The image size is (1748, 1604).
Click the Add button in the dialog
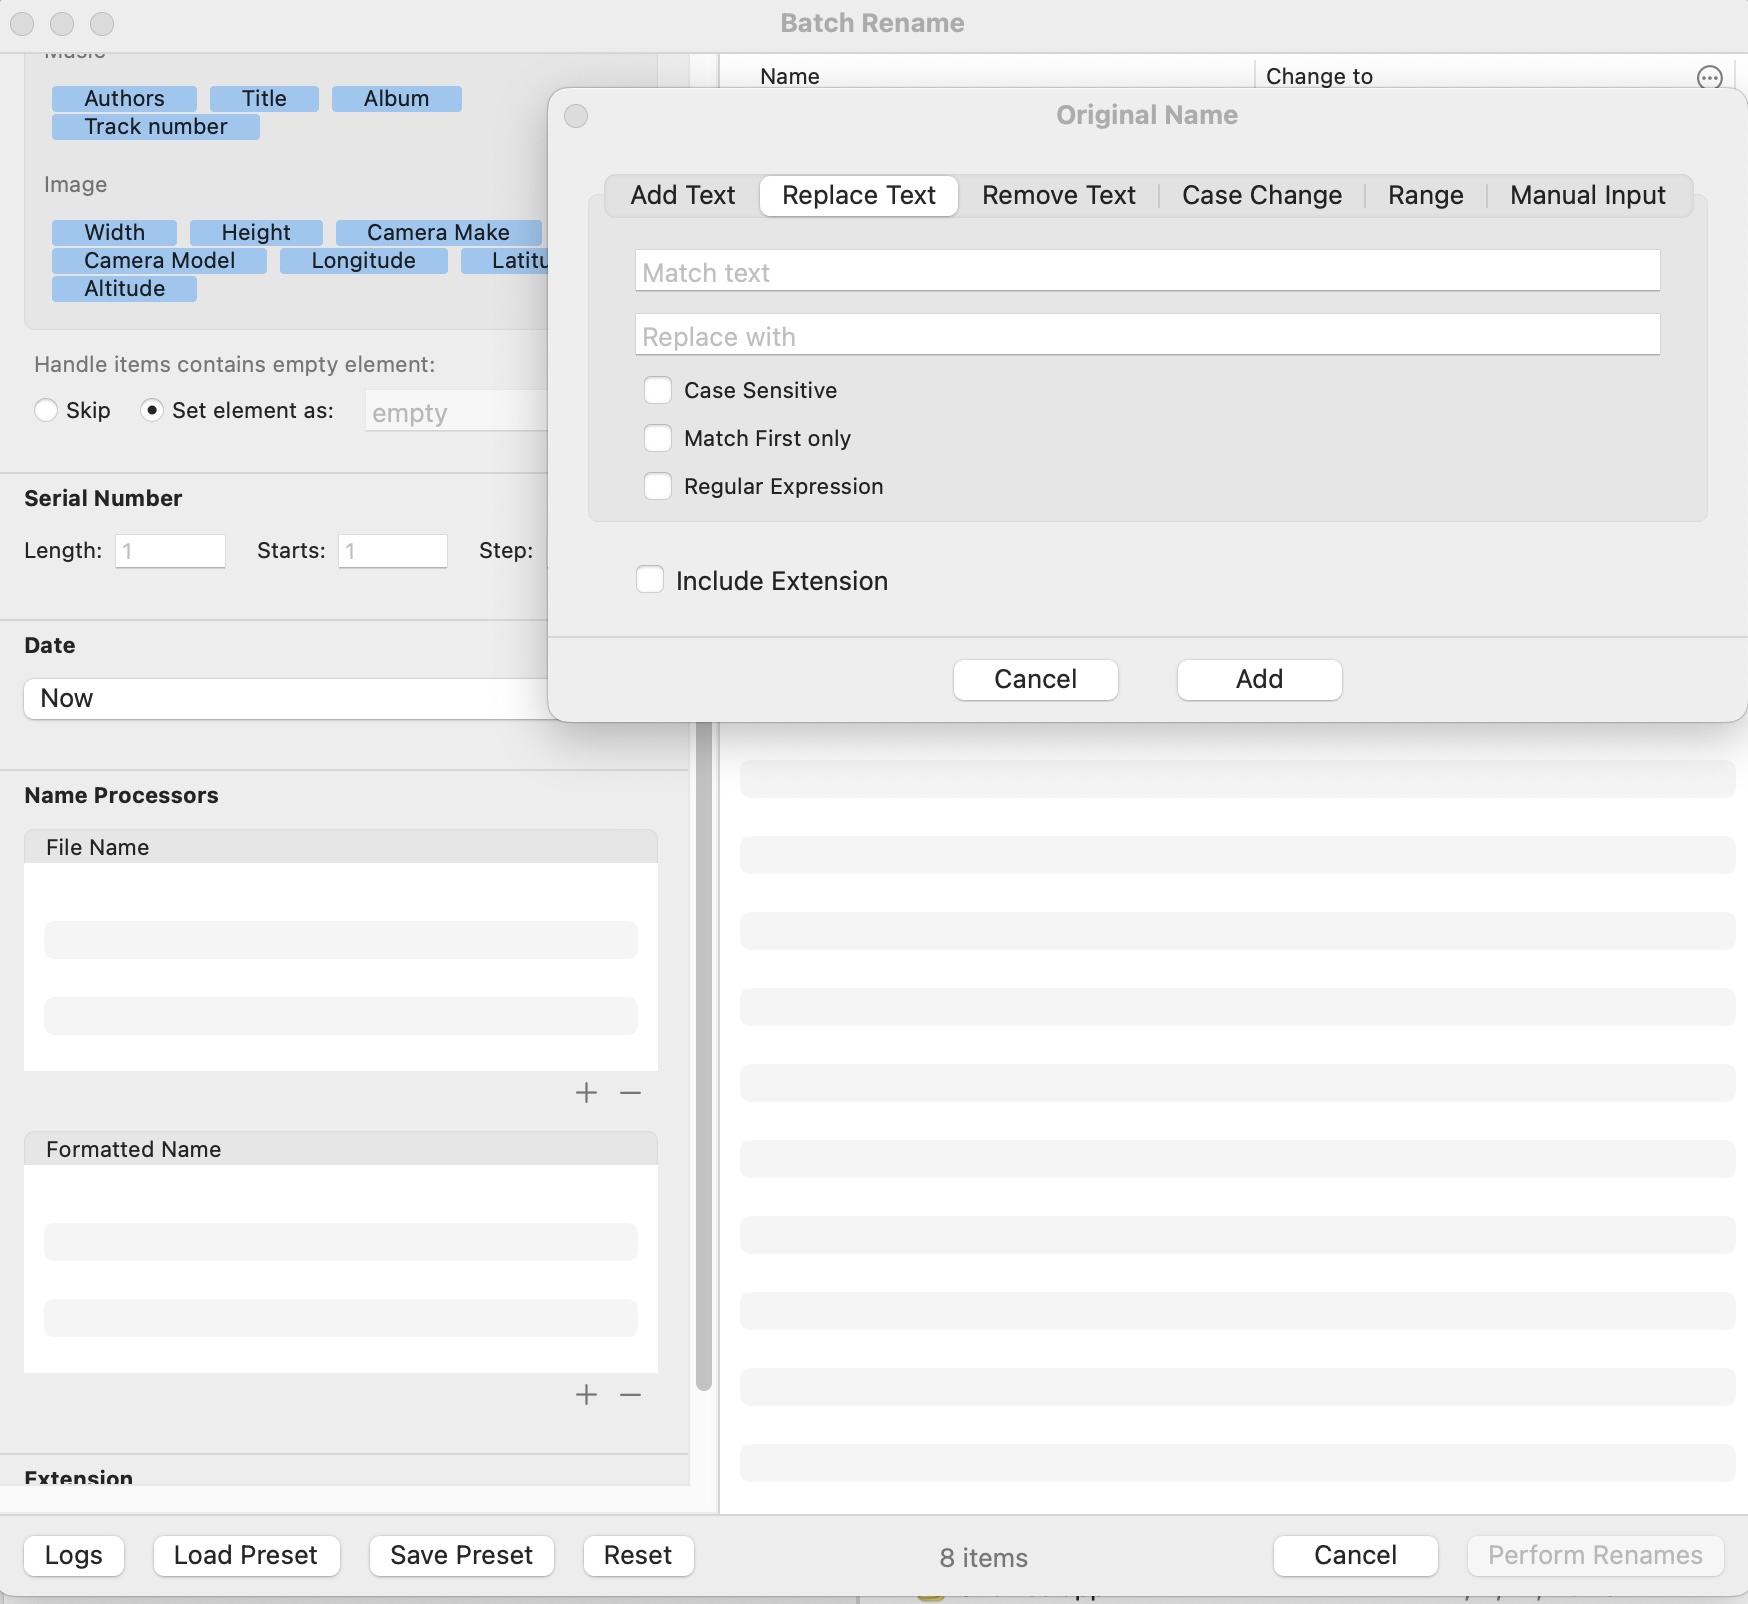[1260, 679]
